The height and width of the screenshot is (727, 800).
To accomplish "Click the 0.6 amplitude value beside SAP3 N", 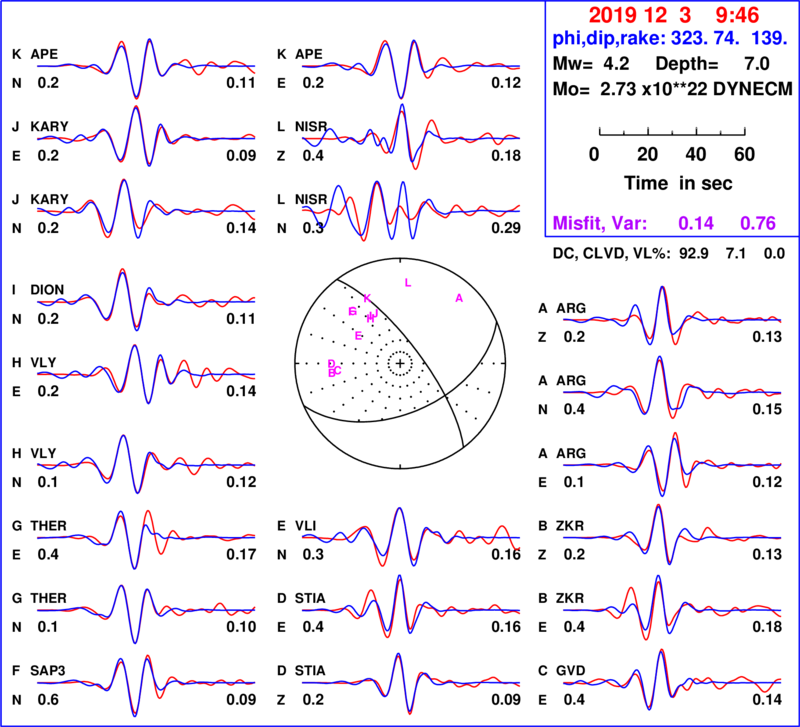I will (48, 699).
